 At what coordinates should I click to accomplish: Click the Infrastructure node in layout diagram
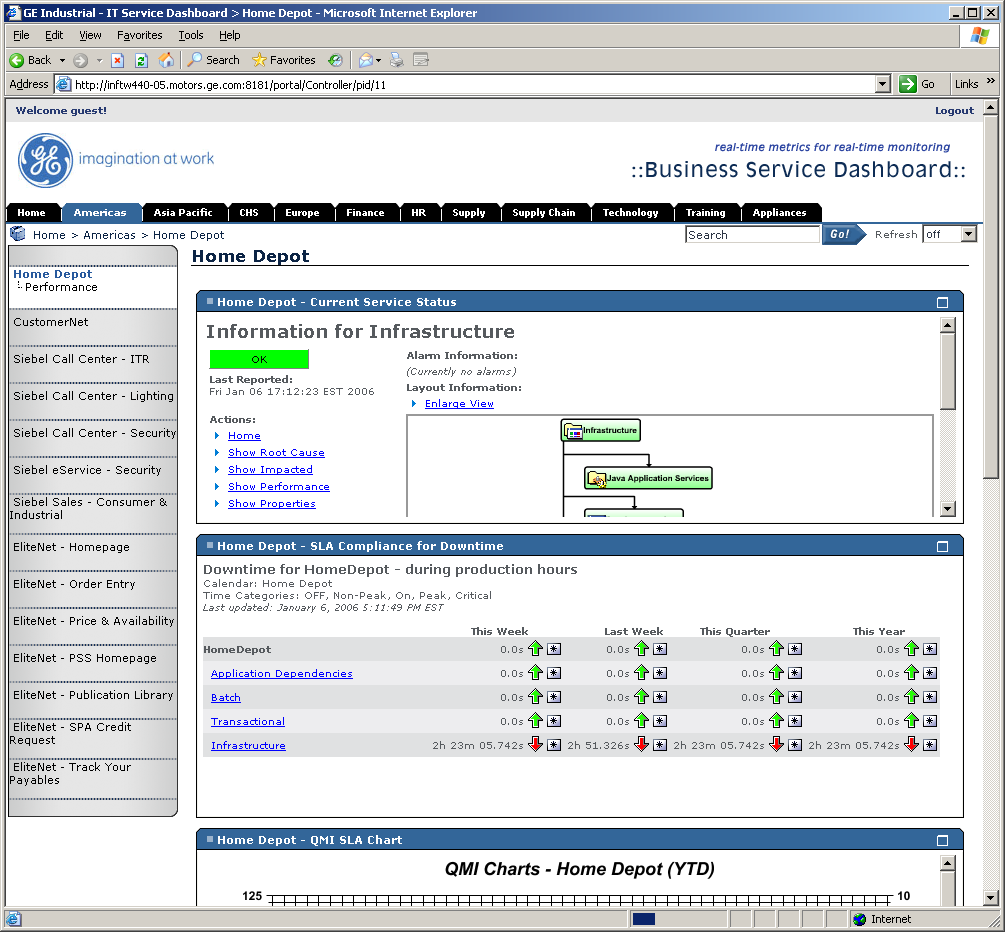(601, 430)
